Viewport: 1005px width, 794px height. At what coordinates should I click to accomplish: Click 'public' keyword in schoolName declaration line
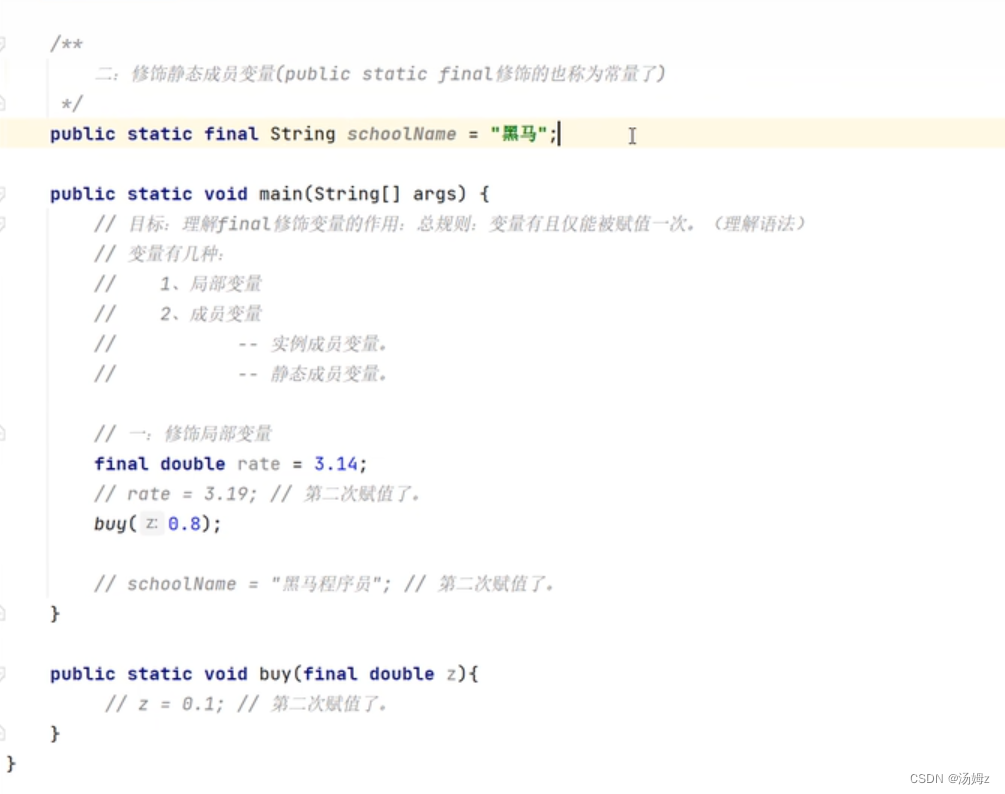[x=83, y=134]
